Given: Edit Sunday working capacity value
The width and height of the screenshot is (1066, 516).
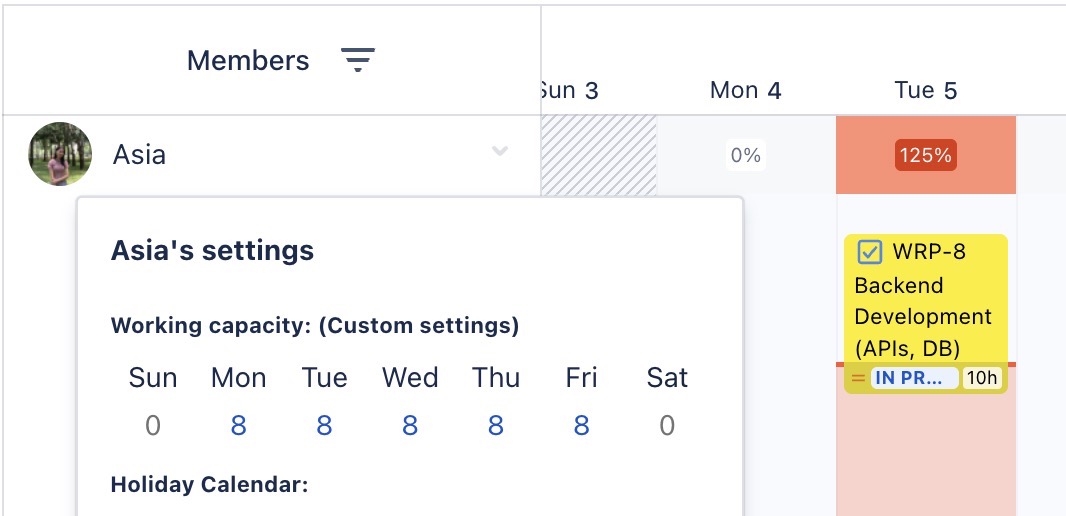Looking at the screenshot, I should pos(153,426).
